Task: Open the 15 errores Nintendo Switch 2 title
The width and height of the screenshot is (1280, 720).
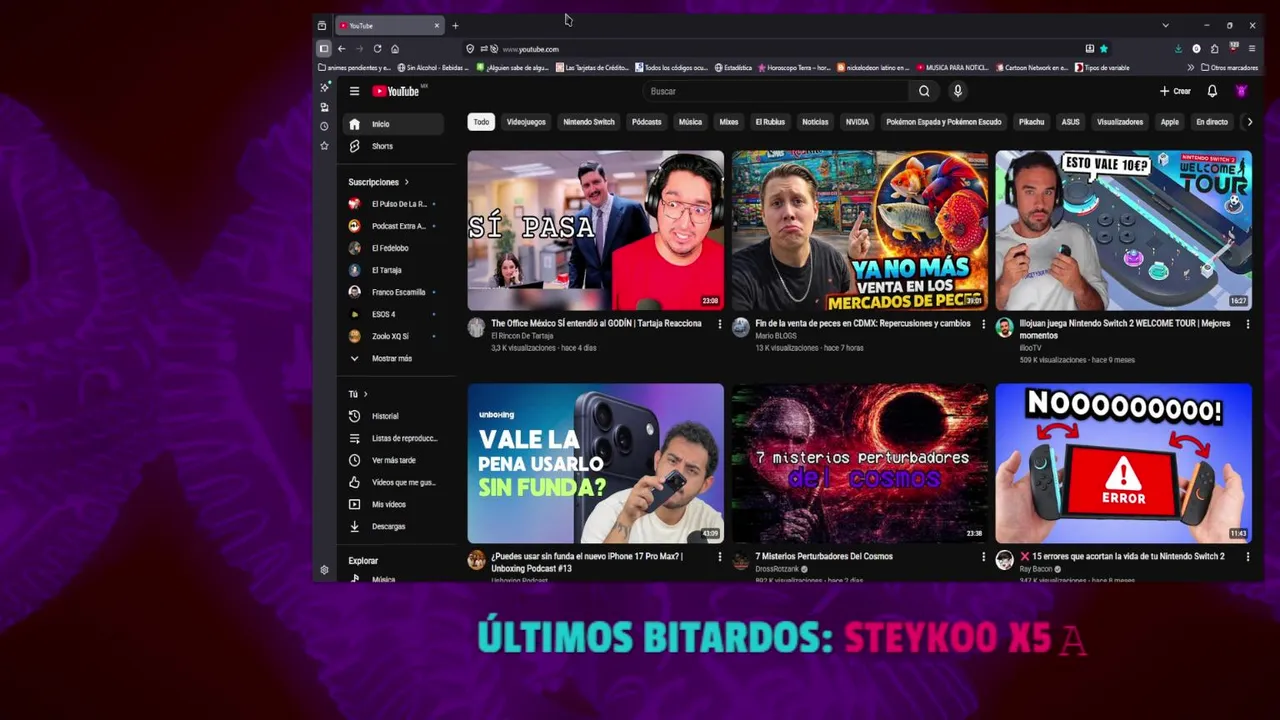Action: pos(1122,556)
